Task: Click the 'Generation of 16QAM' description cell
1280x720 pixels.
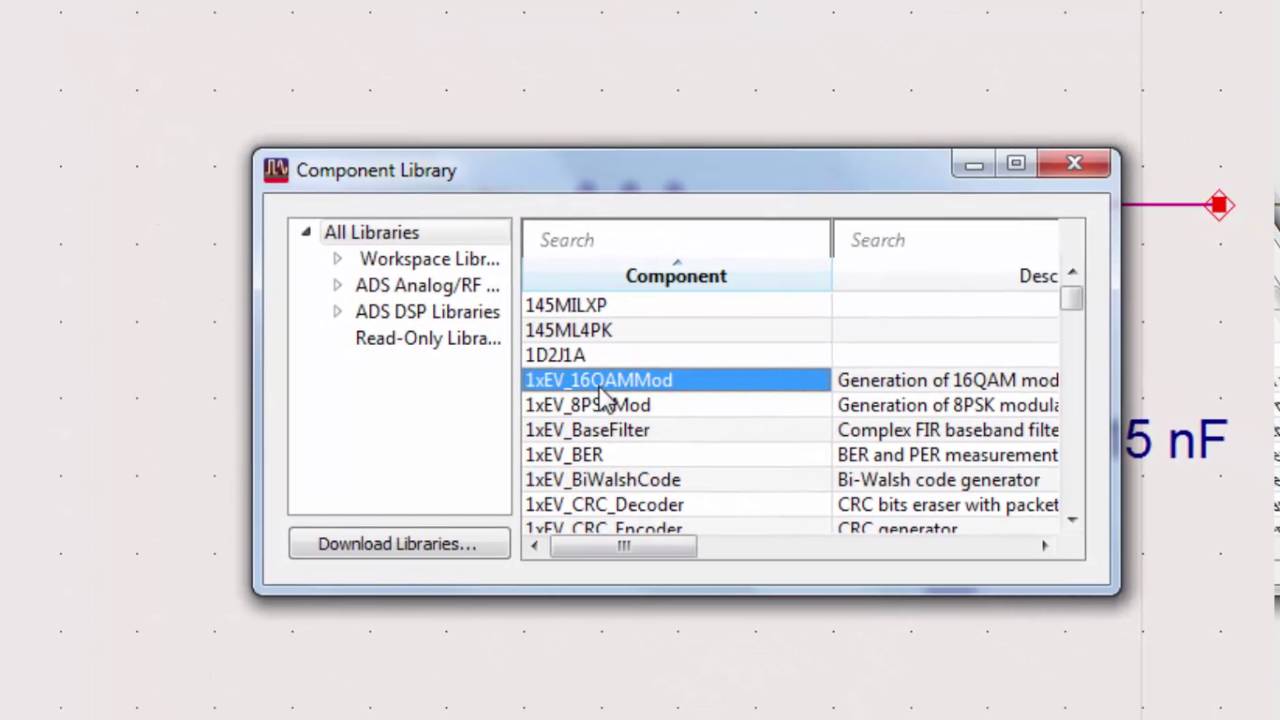Action: pos(946,380)
